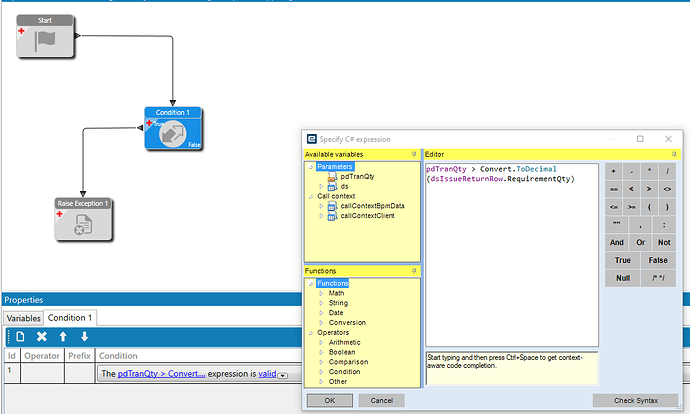690x414 pixels.
Task: Expand the ds tree node
Action: pyautogui.click(x=321, y=186)
